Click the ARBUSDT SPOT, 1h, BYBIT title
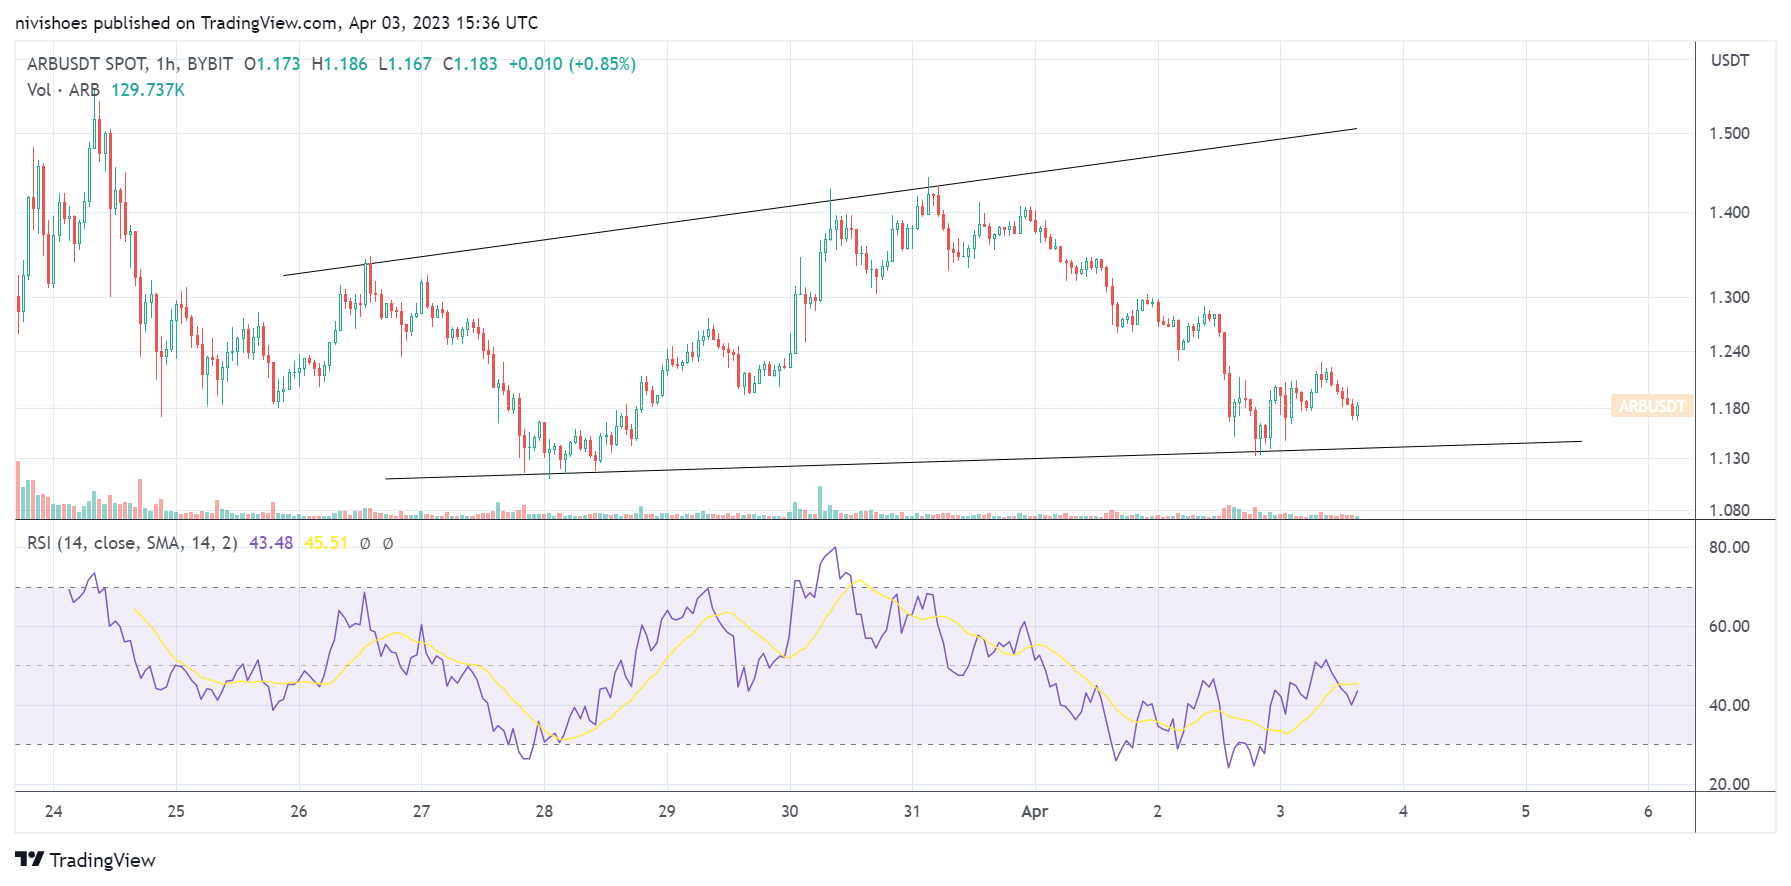Viewport: 1791px width, 886px height. click(x=130, y=64)
